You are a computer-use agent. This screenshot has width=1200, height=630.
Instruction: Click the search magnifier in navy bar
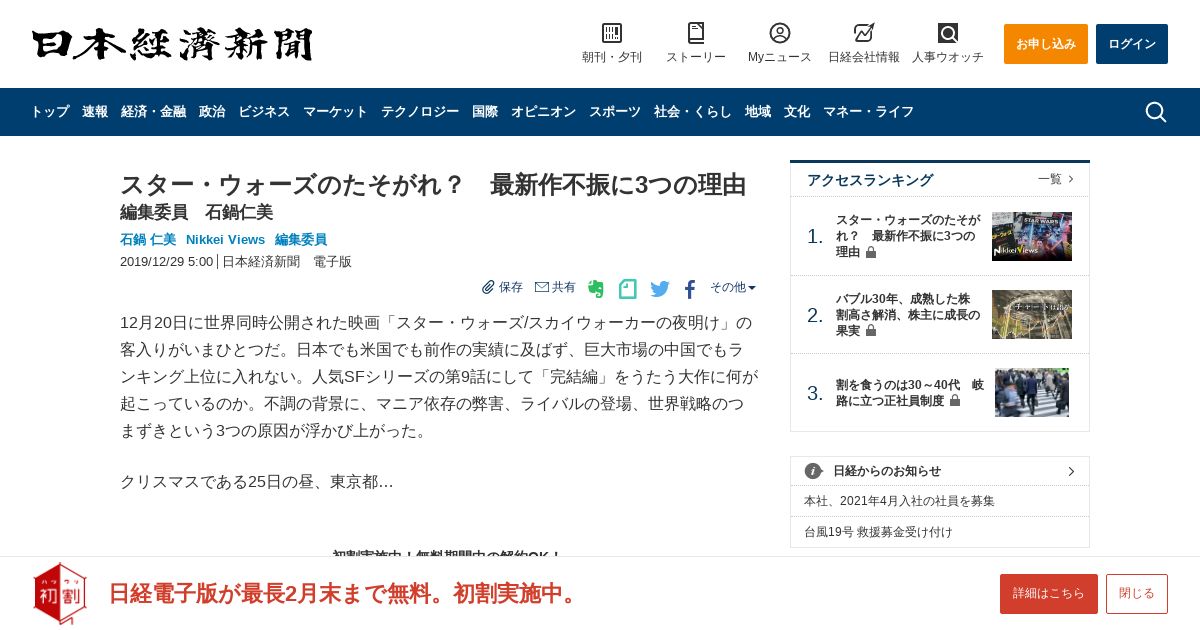pyautogui.click(x=1156, y=112)
